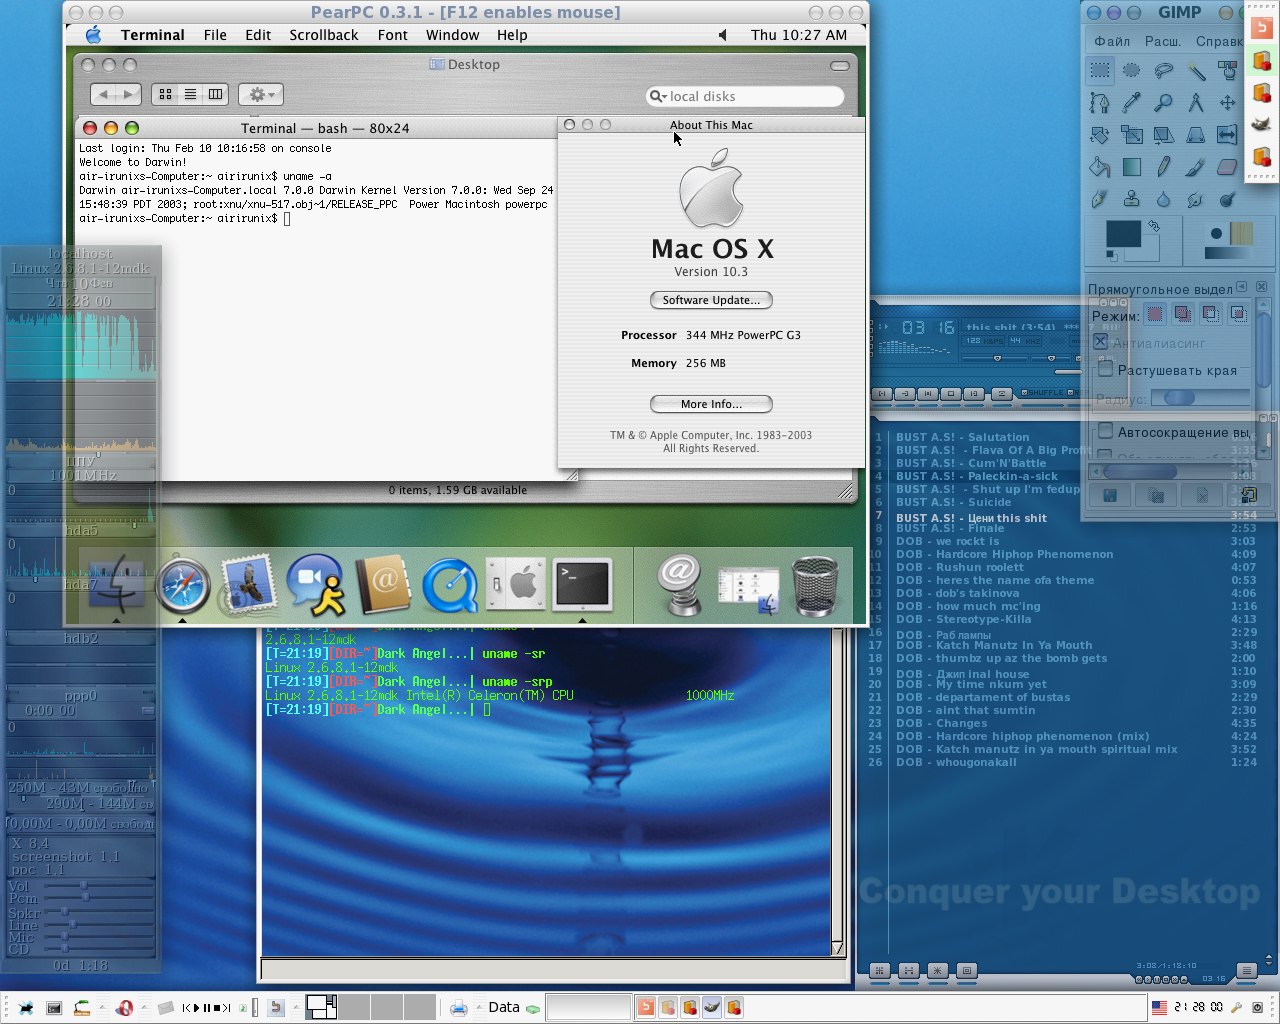Open the GIMP tool options tab menu arrow
The width and height of the screenshot is (1280, 1024).
pyautogui.click(x=1241, y=287)
